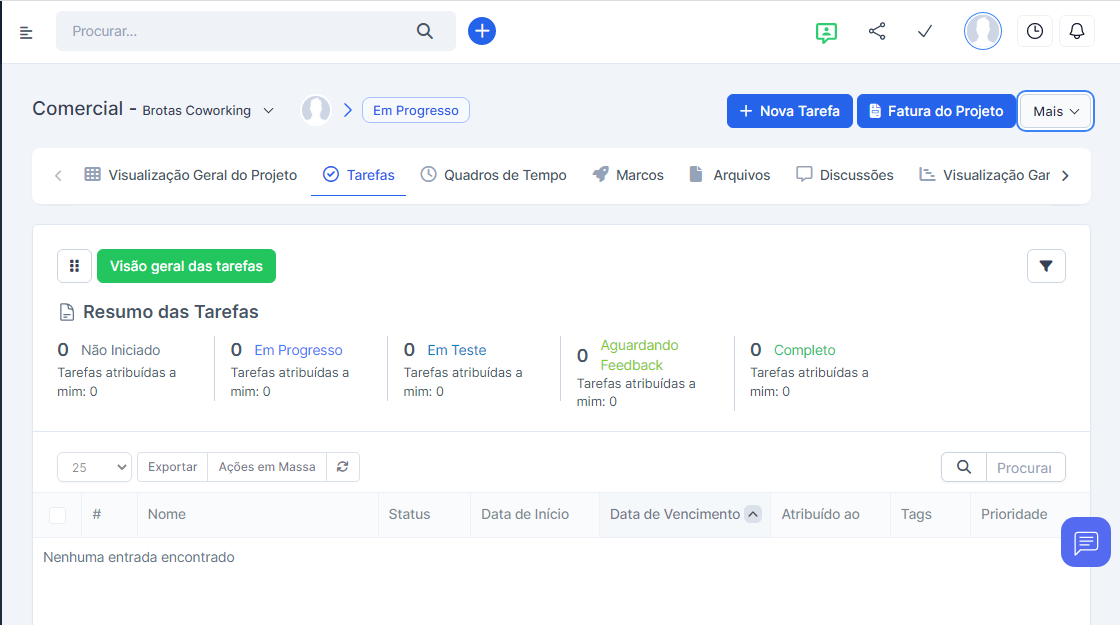Click the filter funnel icon

(x=1046, y=266)
